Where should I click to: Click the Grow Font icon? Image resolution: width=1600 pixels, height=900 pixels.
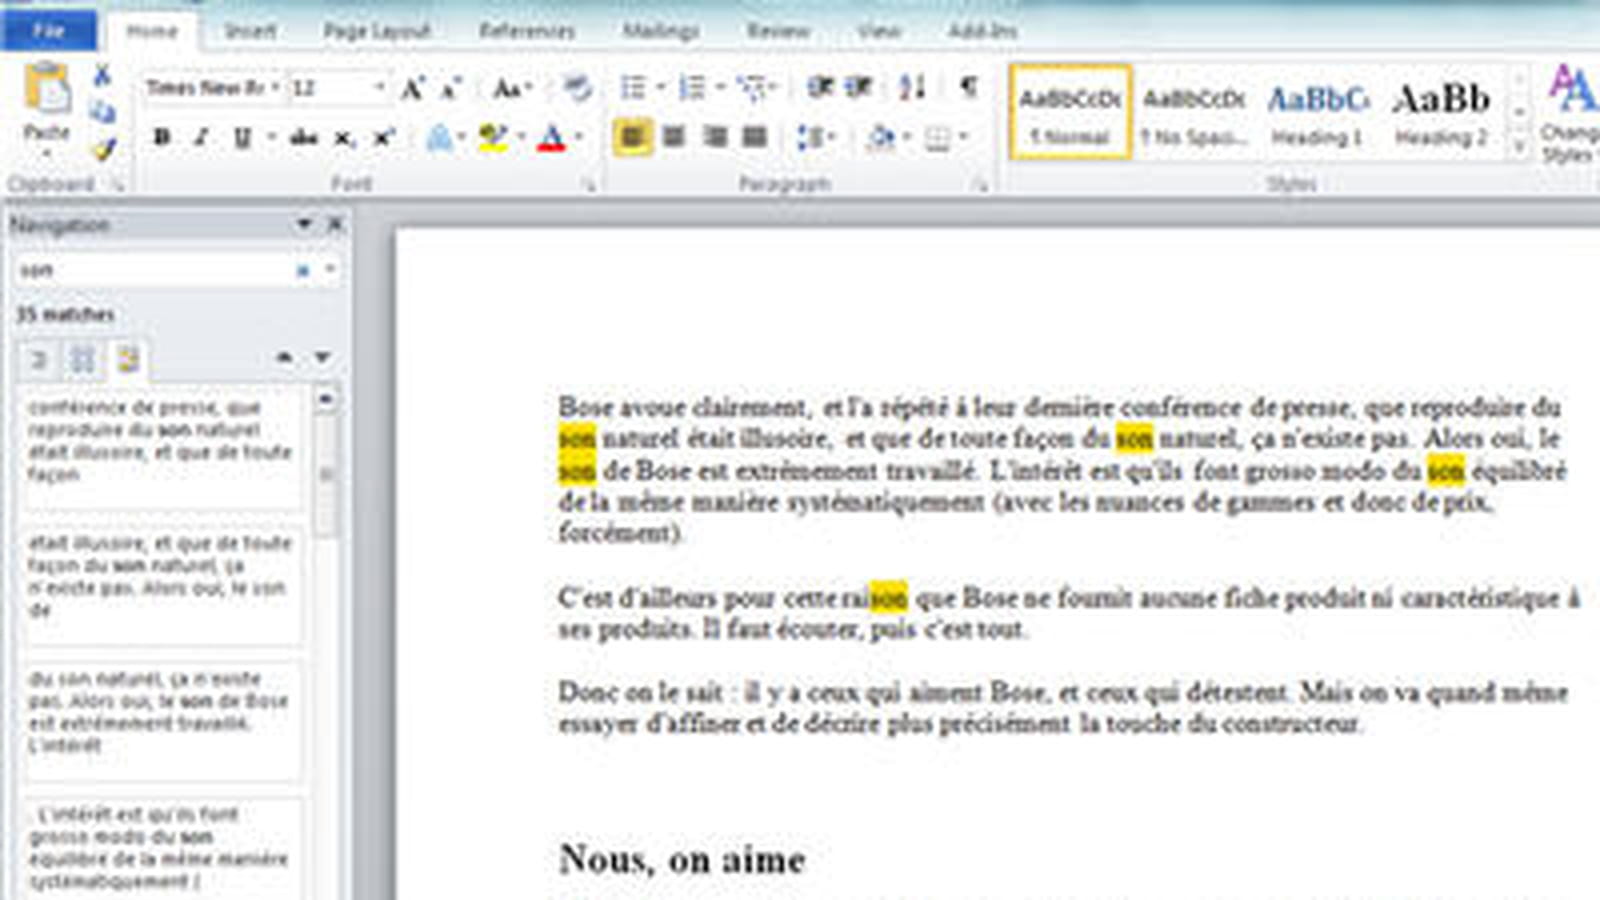tap(412, 88)
